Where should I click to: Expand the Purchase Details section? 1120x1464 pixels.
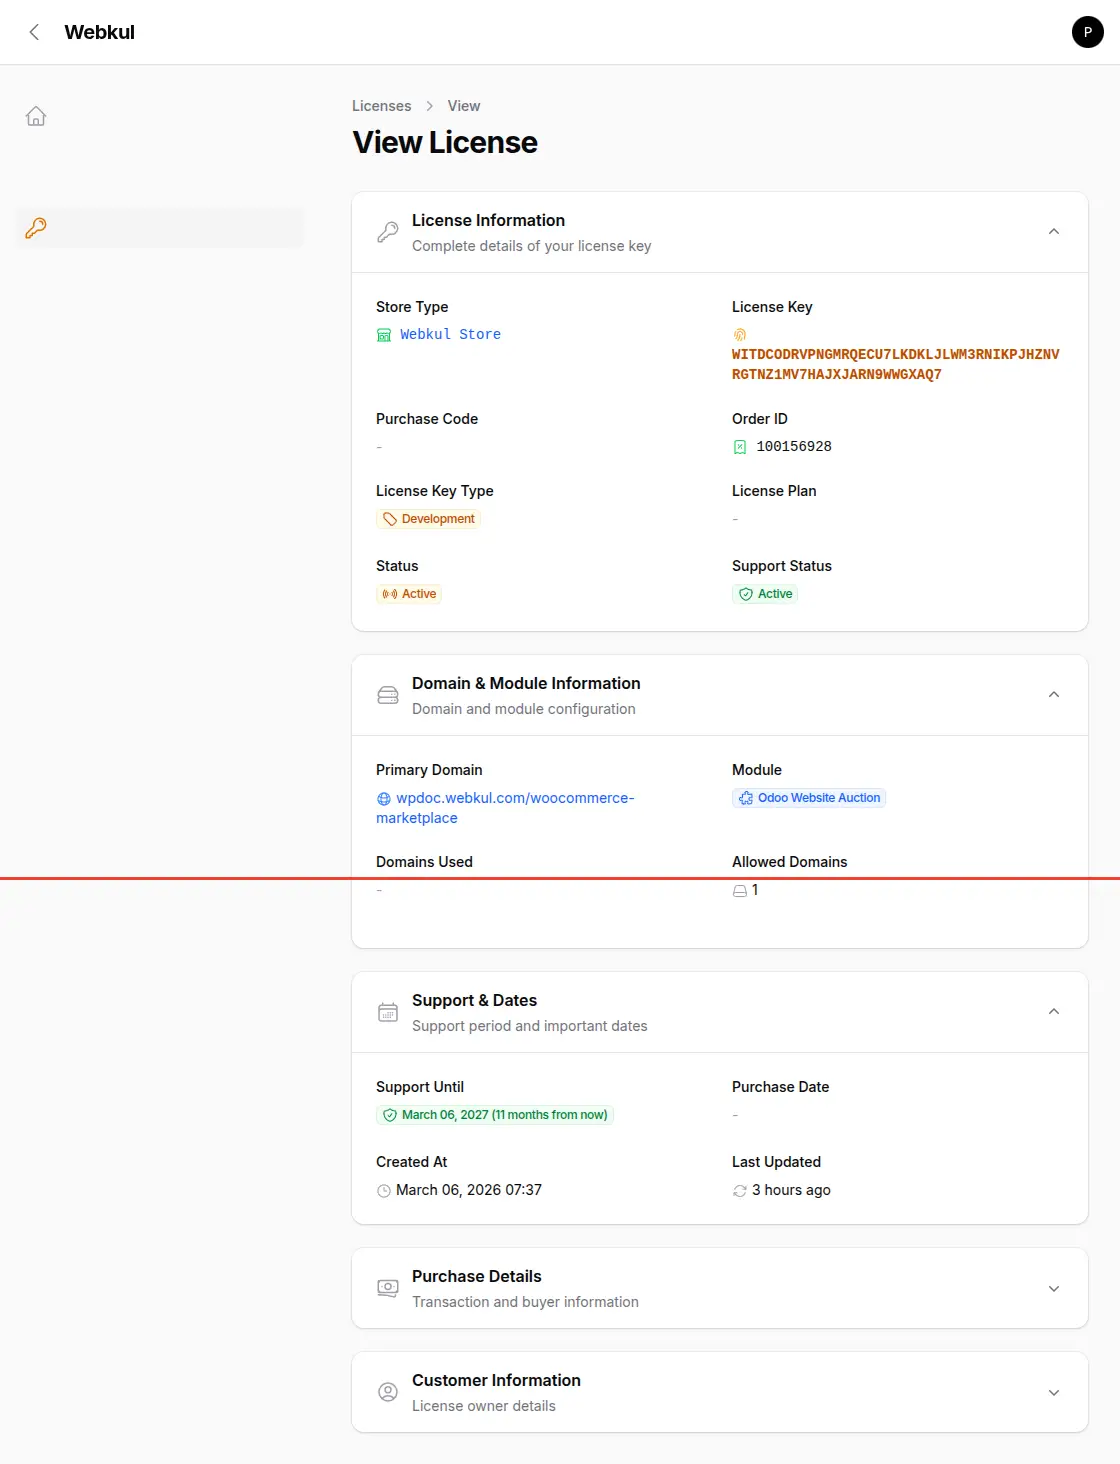(x=1053, y=1288)
